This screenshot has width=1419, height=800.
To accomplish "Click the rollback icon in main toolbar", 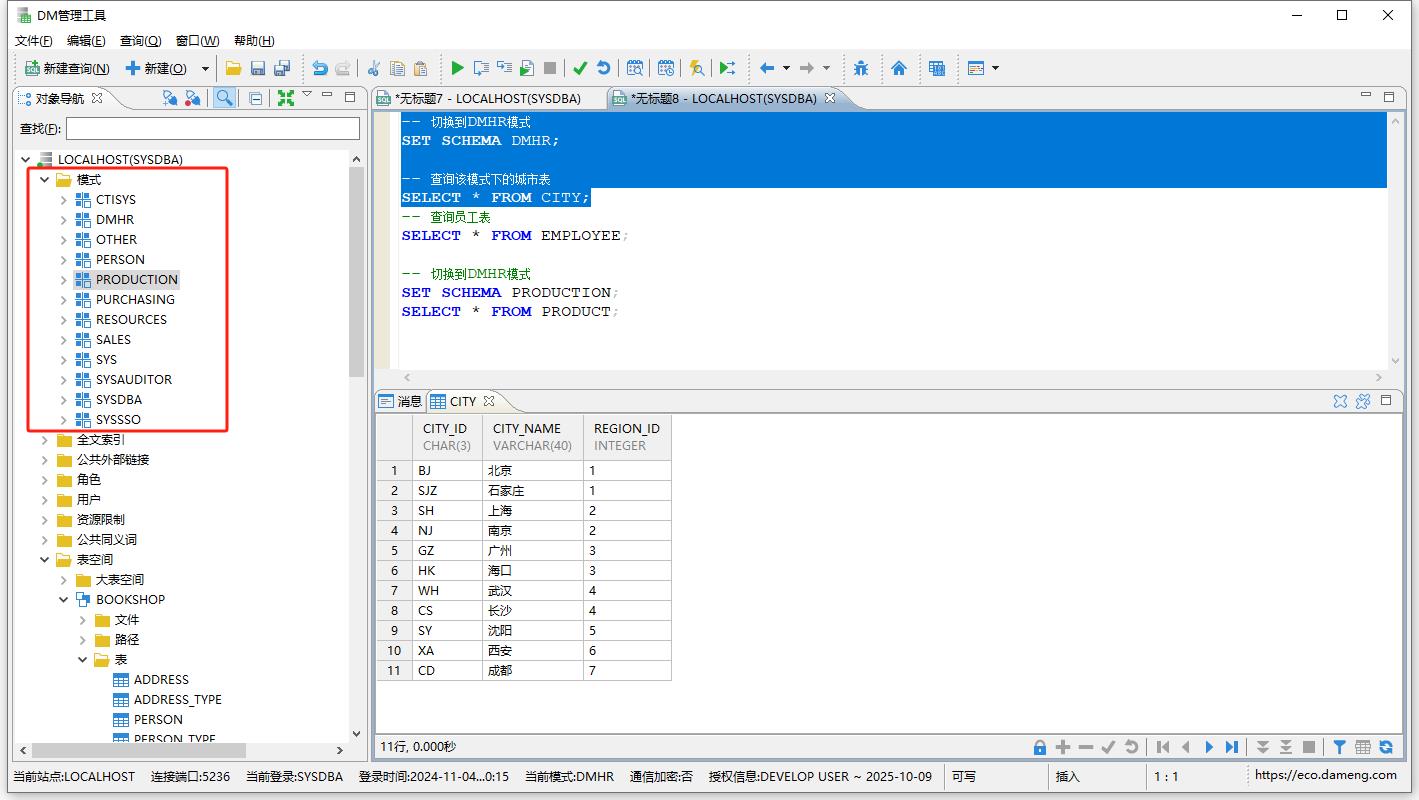I will [x=603, y=68].
